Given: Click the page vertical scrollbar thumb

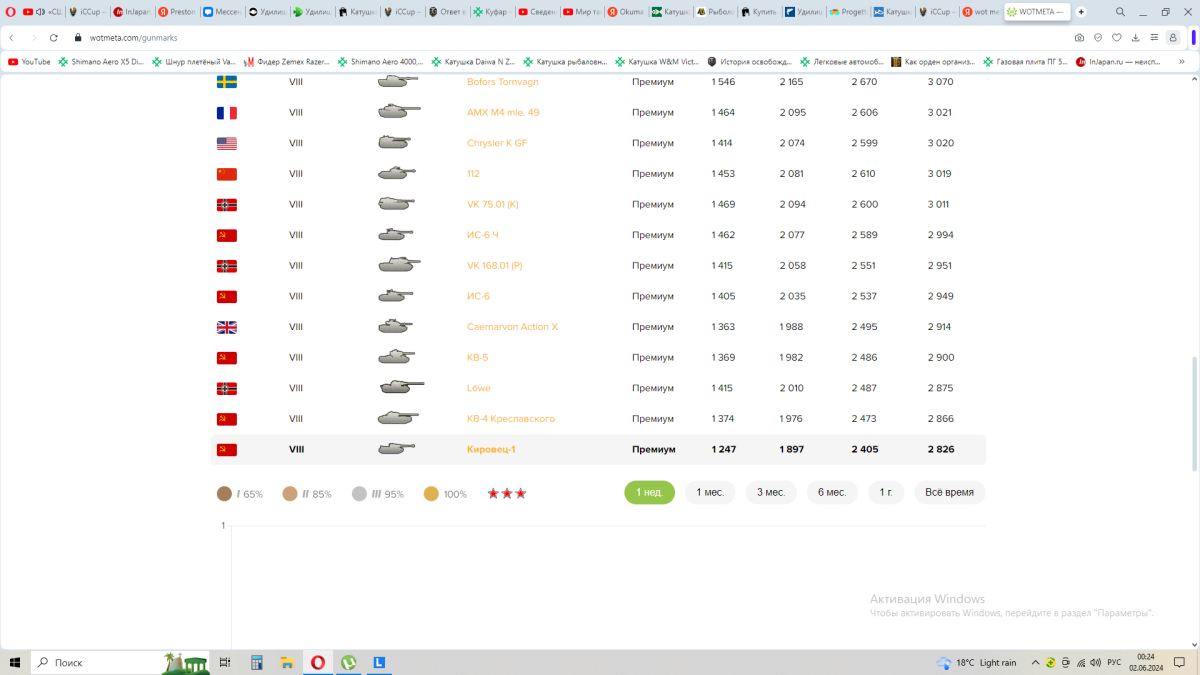Looking at the screenshot, I should [x=1194, y=413].
